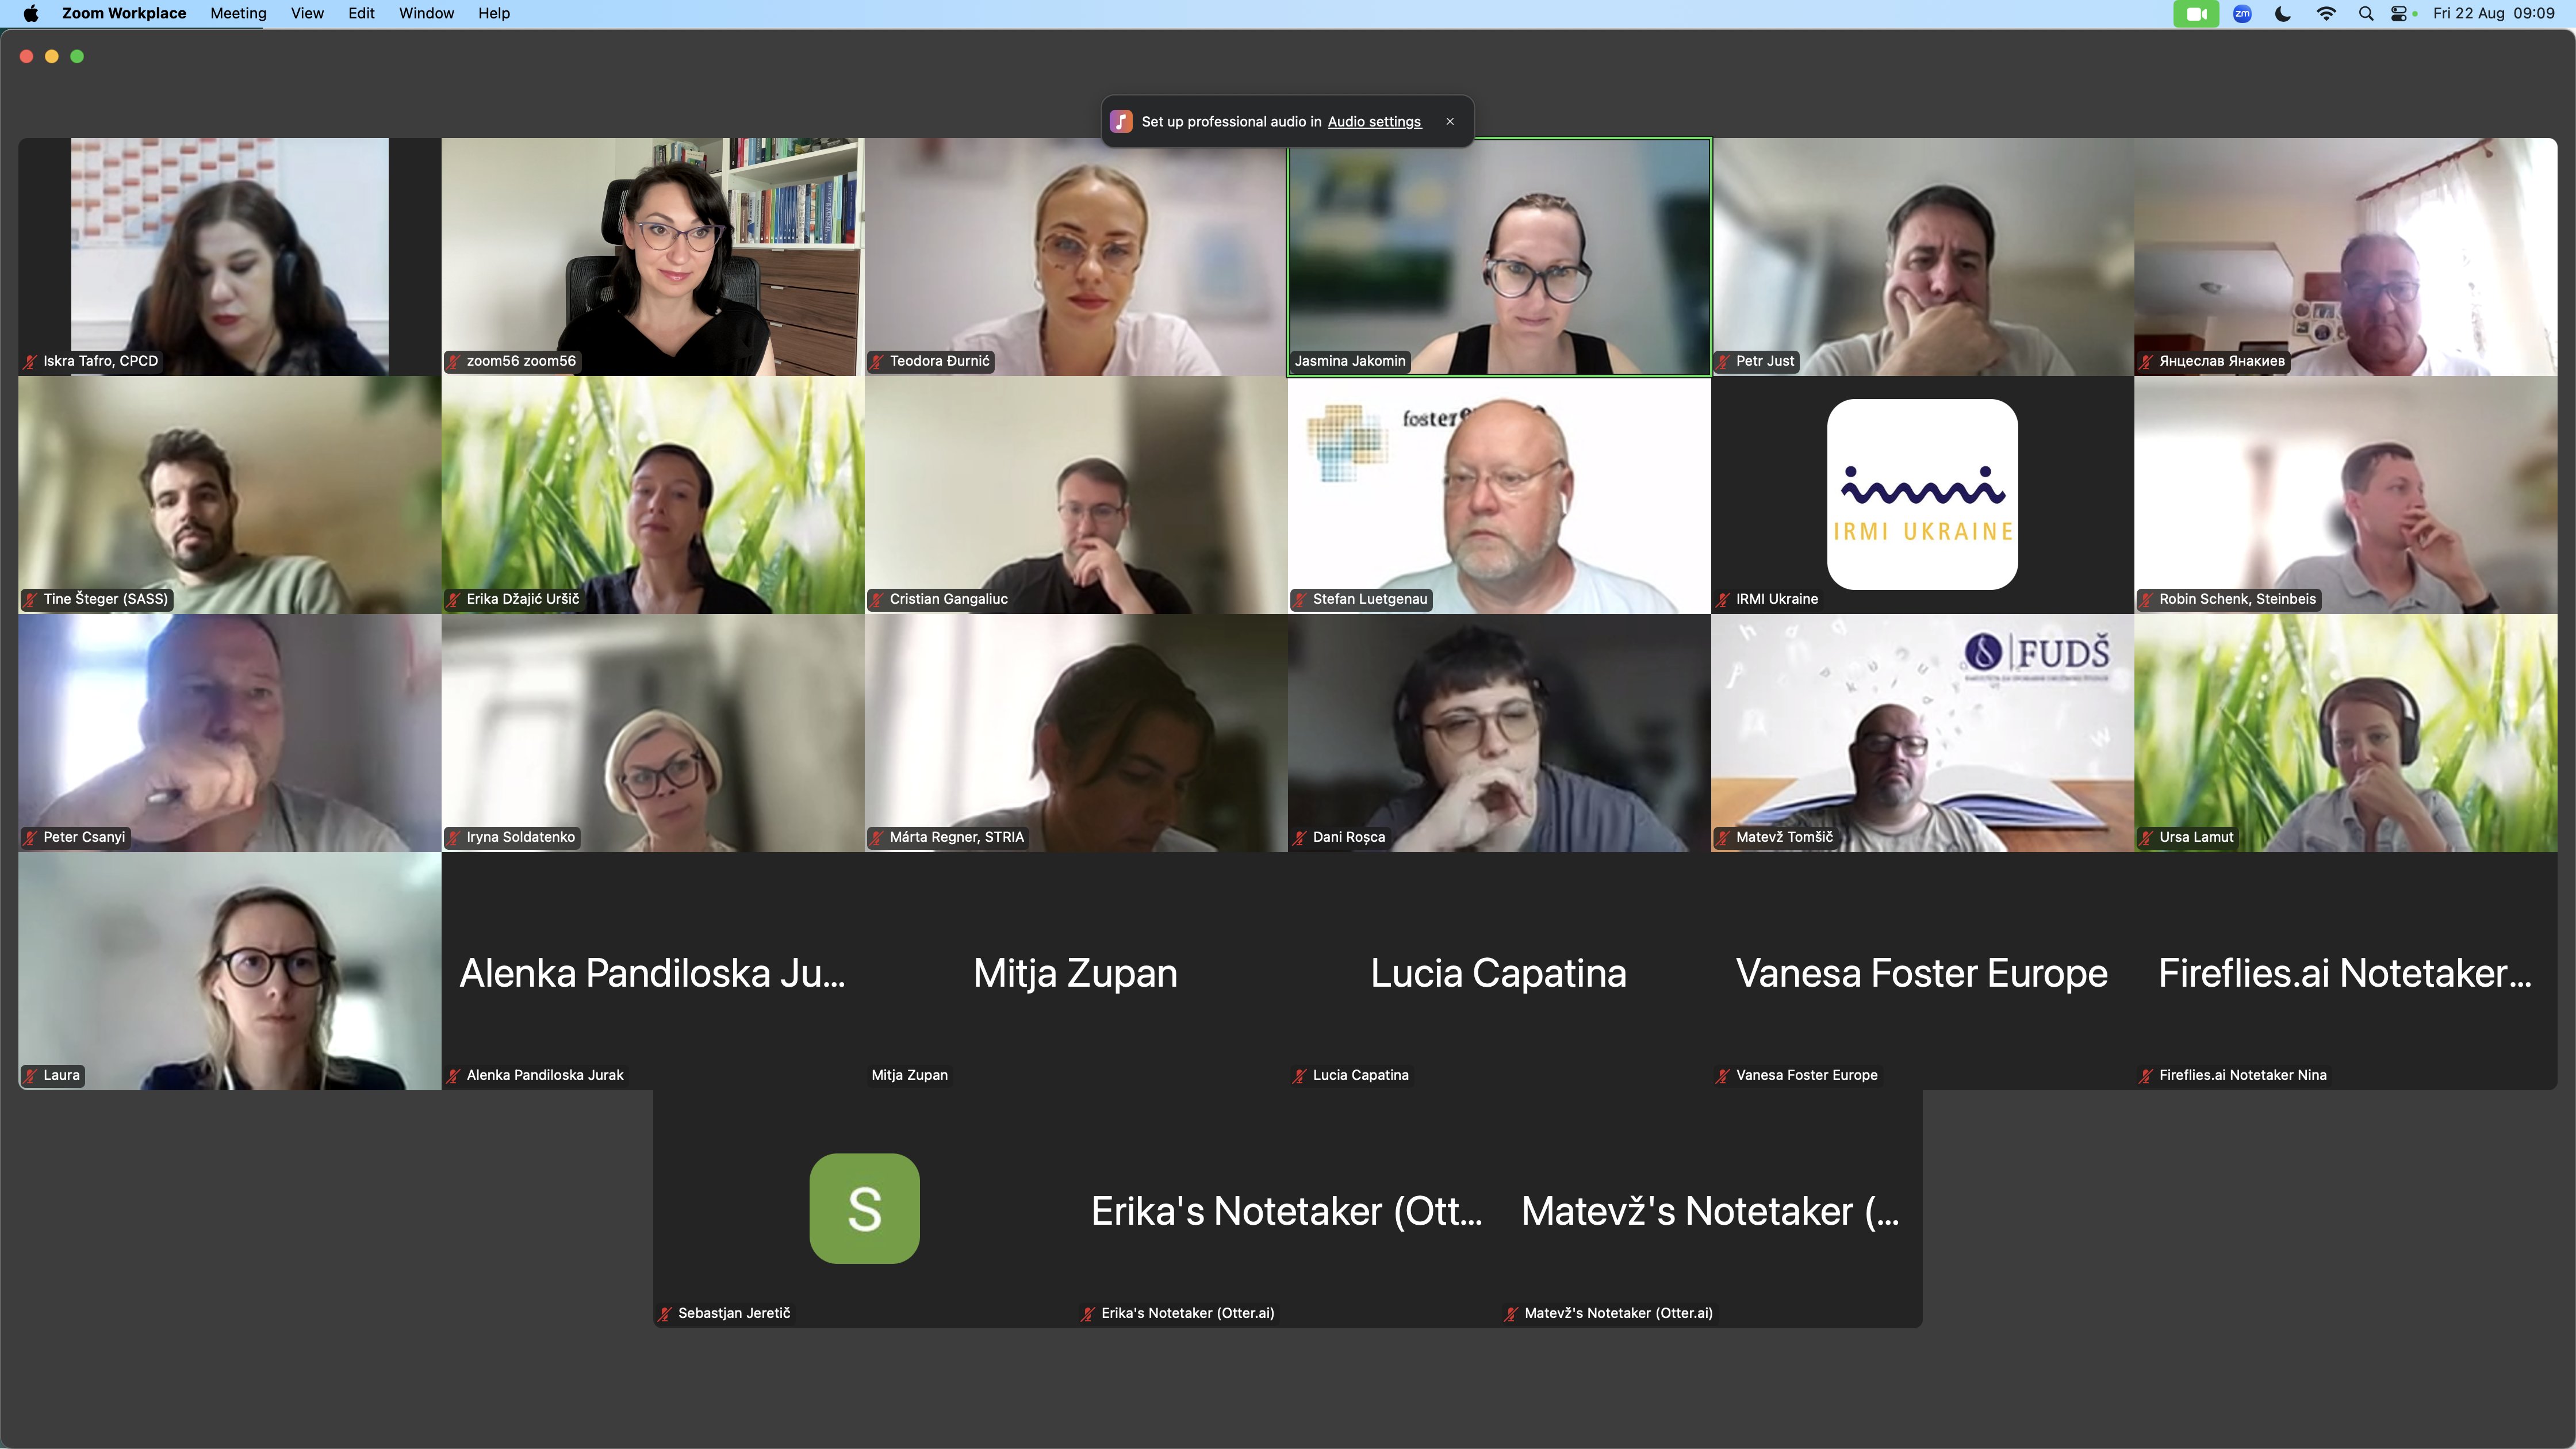Viewport: 2576px width, 1449px height.
Task: Click Sebastjan Jeretič's green S avatar
Action: click(x=864, y=1208)
